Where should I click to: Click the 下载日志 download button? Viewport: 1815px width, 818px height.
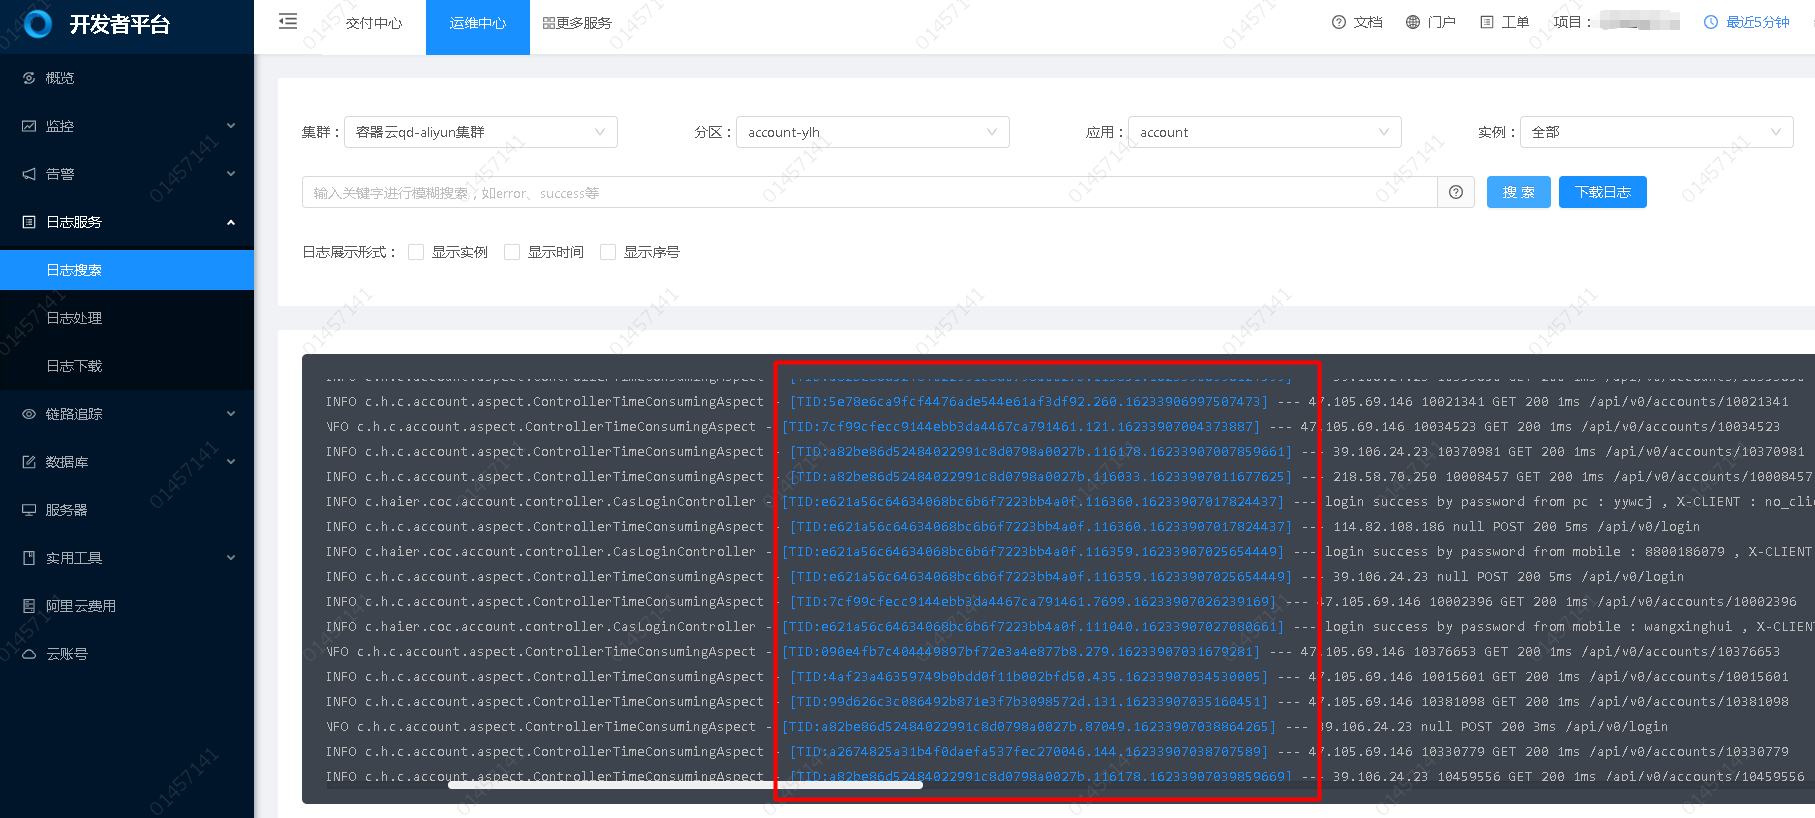[1602, 192]
